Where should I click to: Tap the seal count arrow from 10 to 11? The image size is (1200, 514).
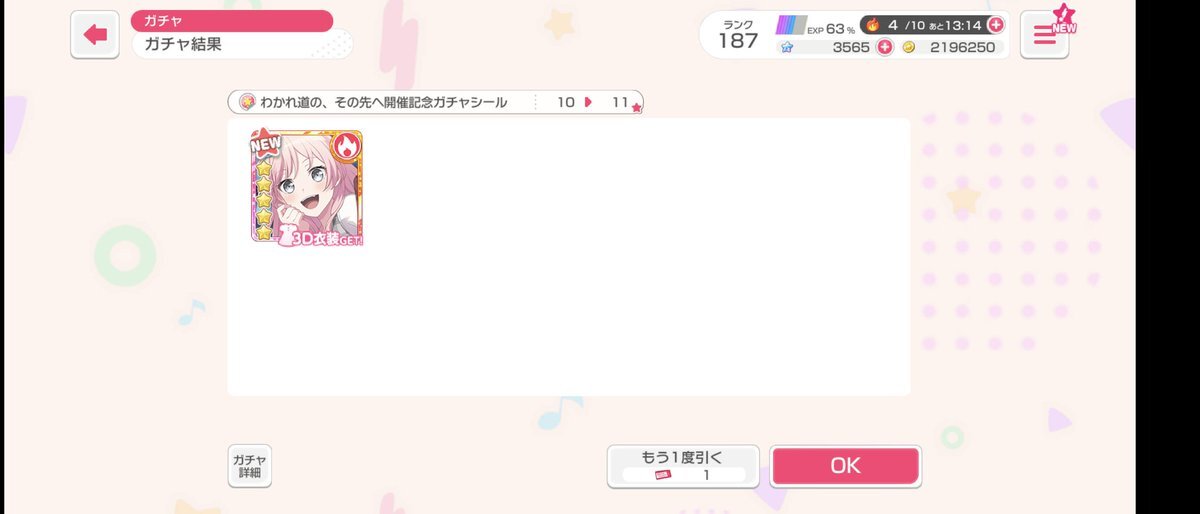589,102
